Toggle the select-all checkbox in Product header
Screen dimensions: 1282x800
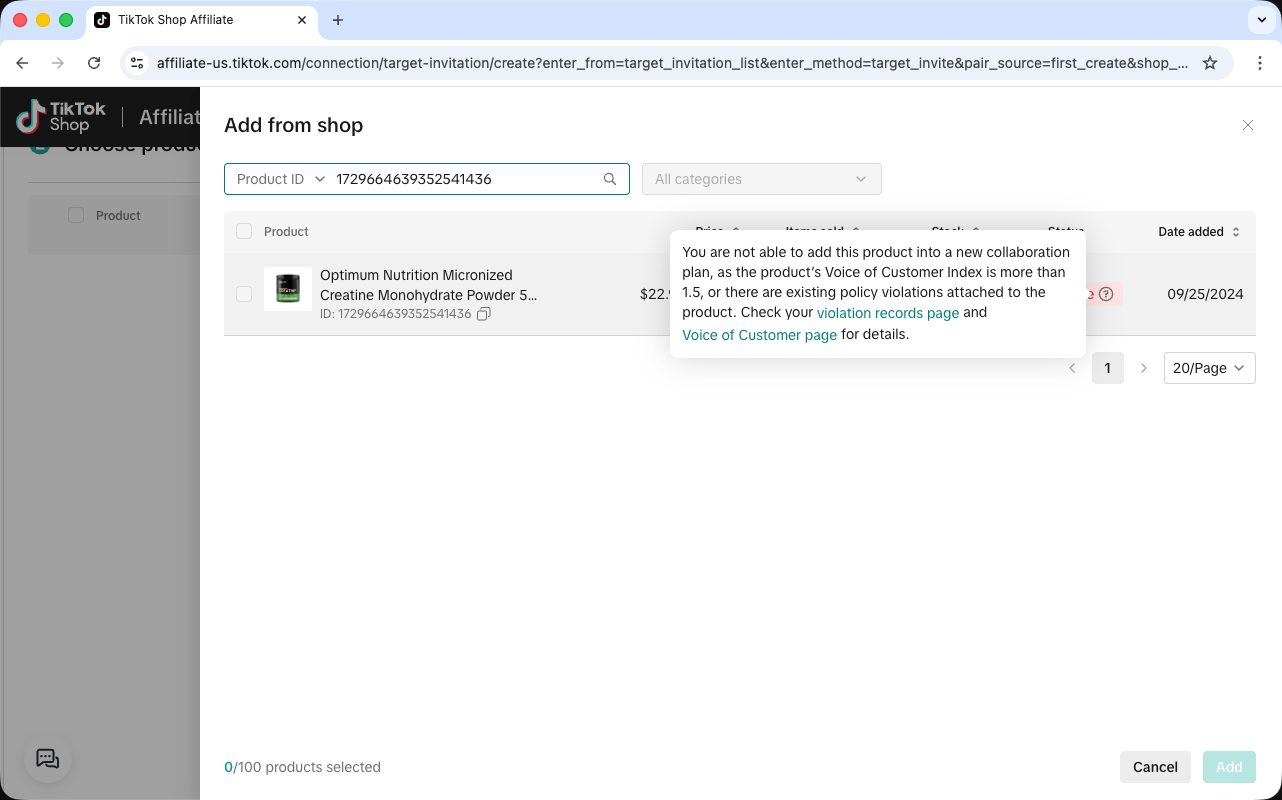coord(244,231)
